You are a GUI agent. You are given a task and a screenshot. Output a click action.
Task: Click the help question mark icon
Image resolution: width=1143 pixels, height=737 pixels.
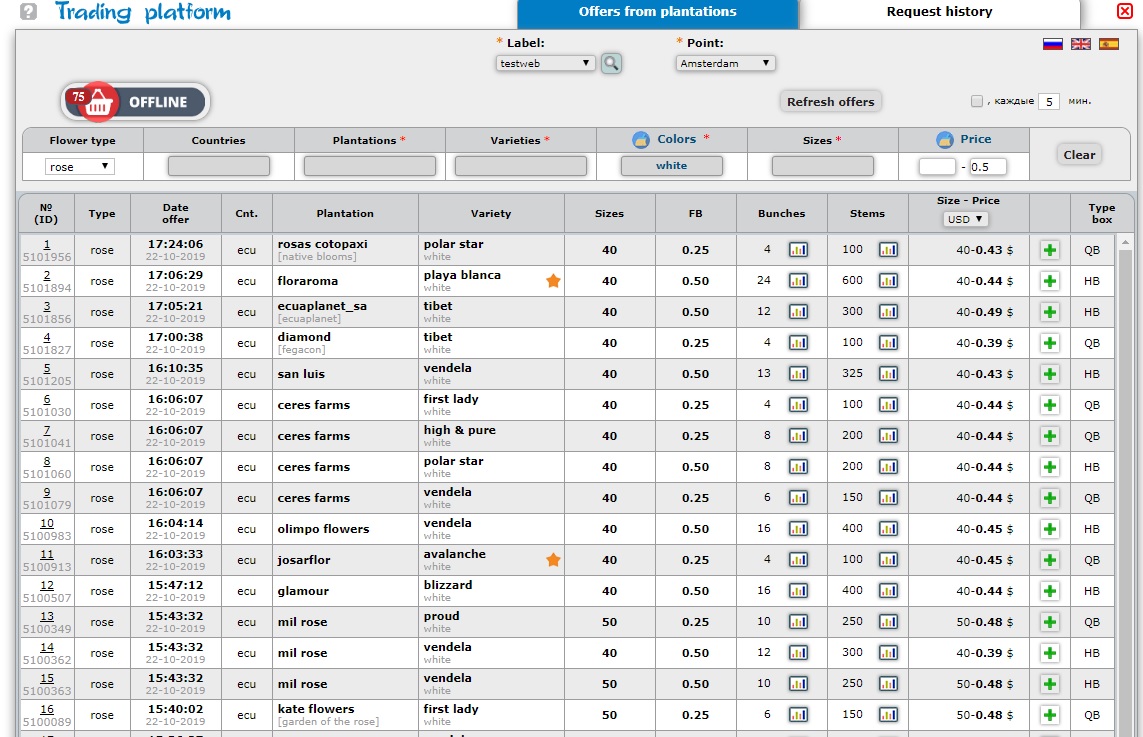click(x=28, y=12)
